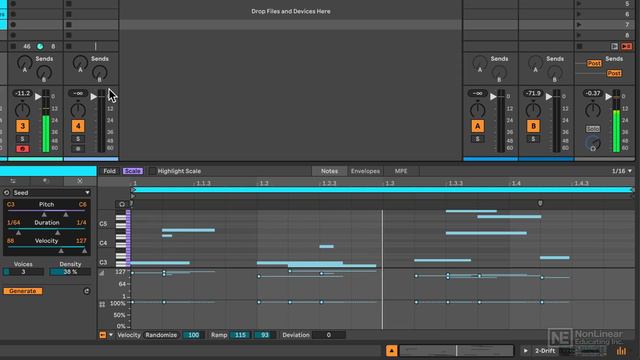This screenshot has height=360, width=640.
Task: Enable the Fold button
Action: pyautogui.click(x=109, y=171)
